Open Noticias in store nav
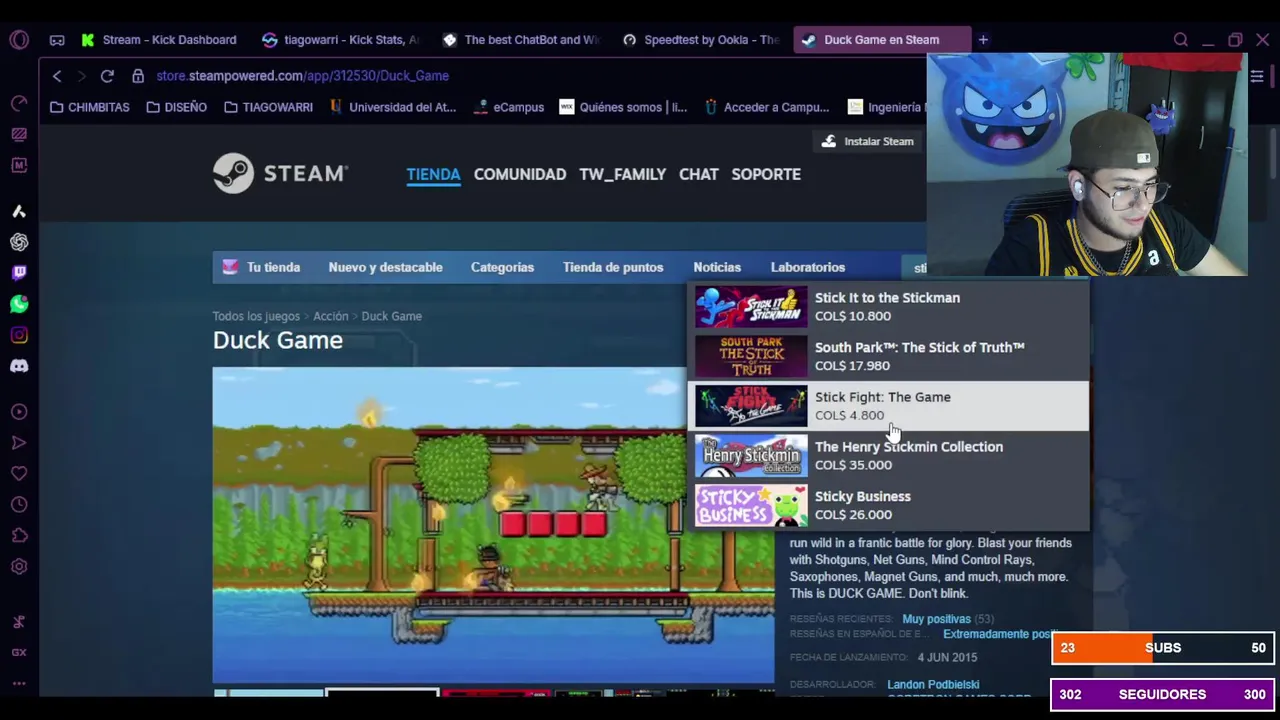The width and height of the screenshot is (1280, 720). click(717, 267)
